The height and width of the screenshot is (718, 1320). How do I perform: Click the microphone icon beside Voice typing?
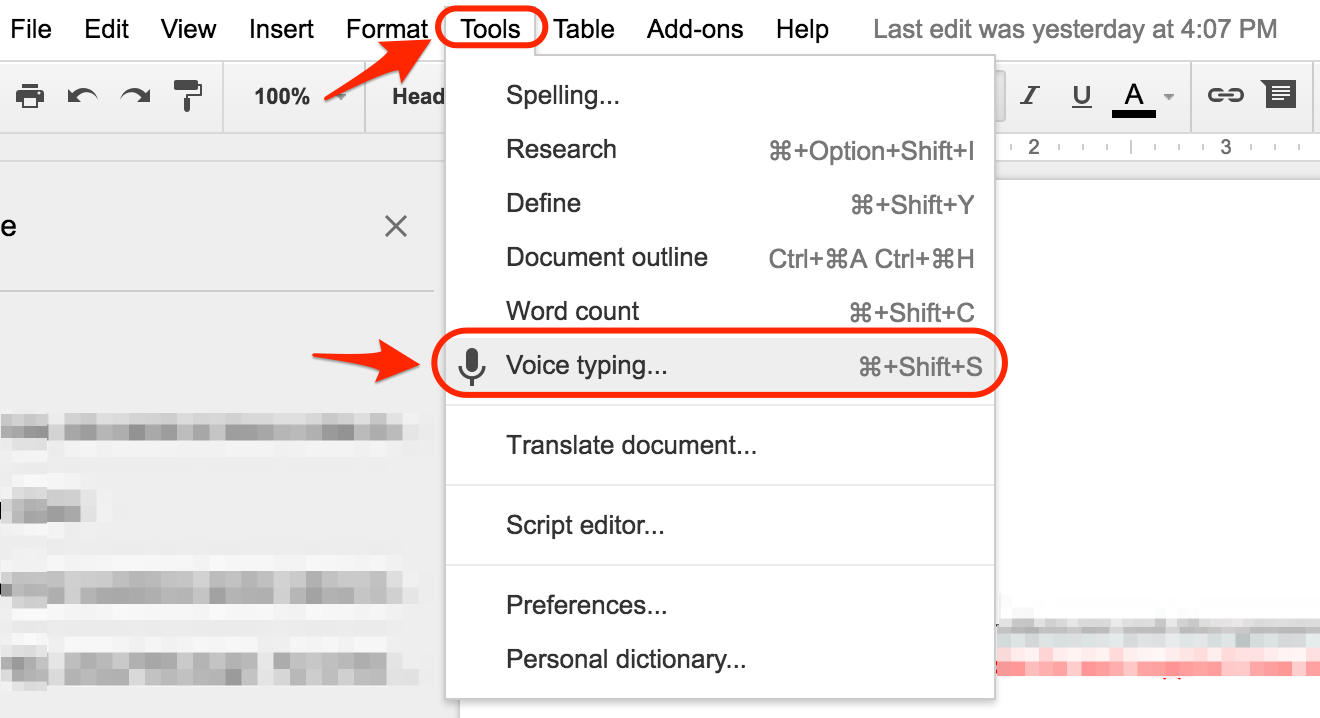click(470, 364)
